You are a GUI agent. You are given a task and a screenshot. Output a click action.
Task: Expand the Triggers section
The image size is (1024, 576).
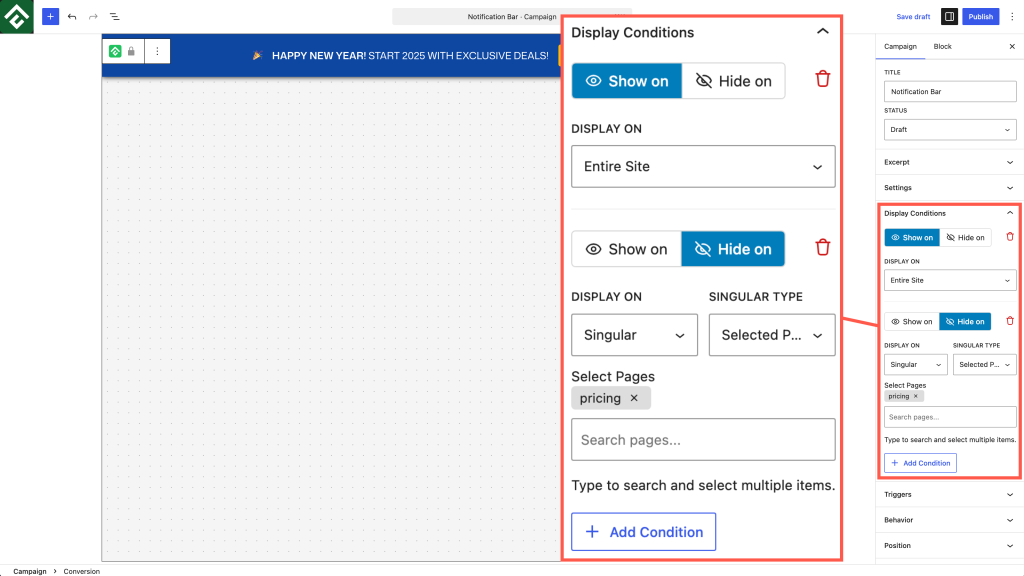point(949,494)
